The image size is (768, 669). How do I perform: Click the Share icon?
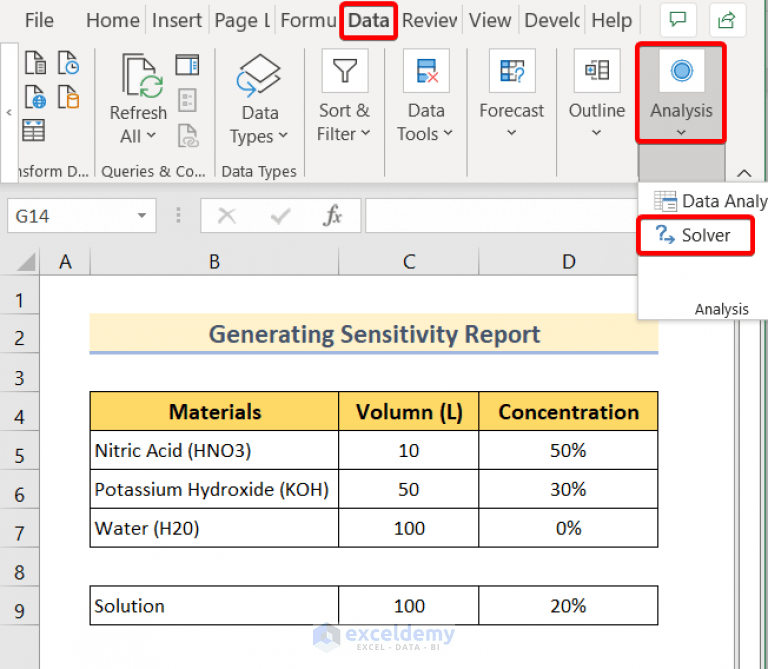[727, 20]
